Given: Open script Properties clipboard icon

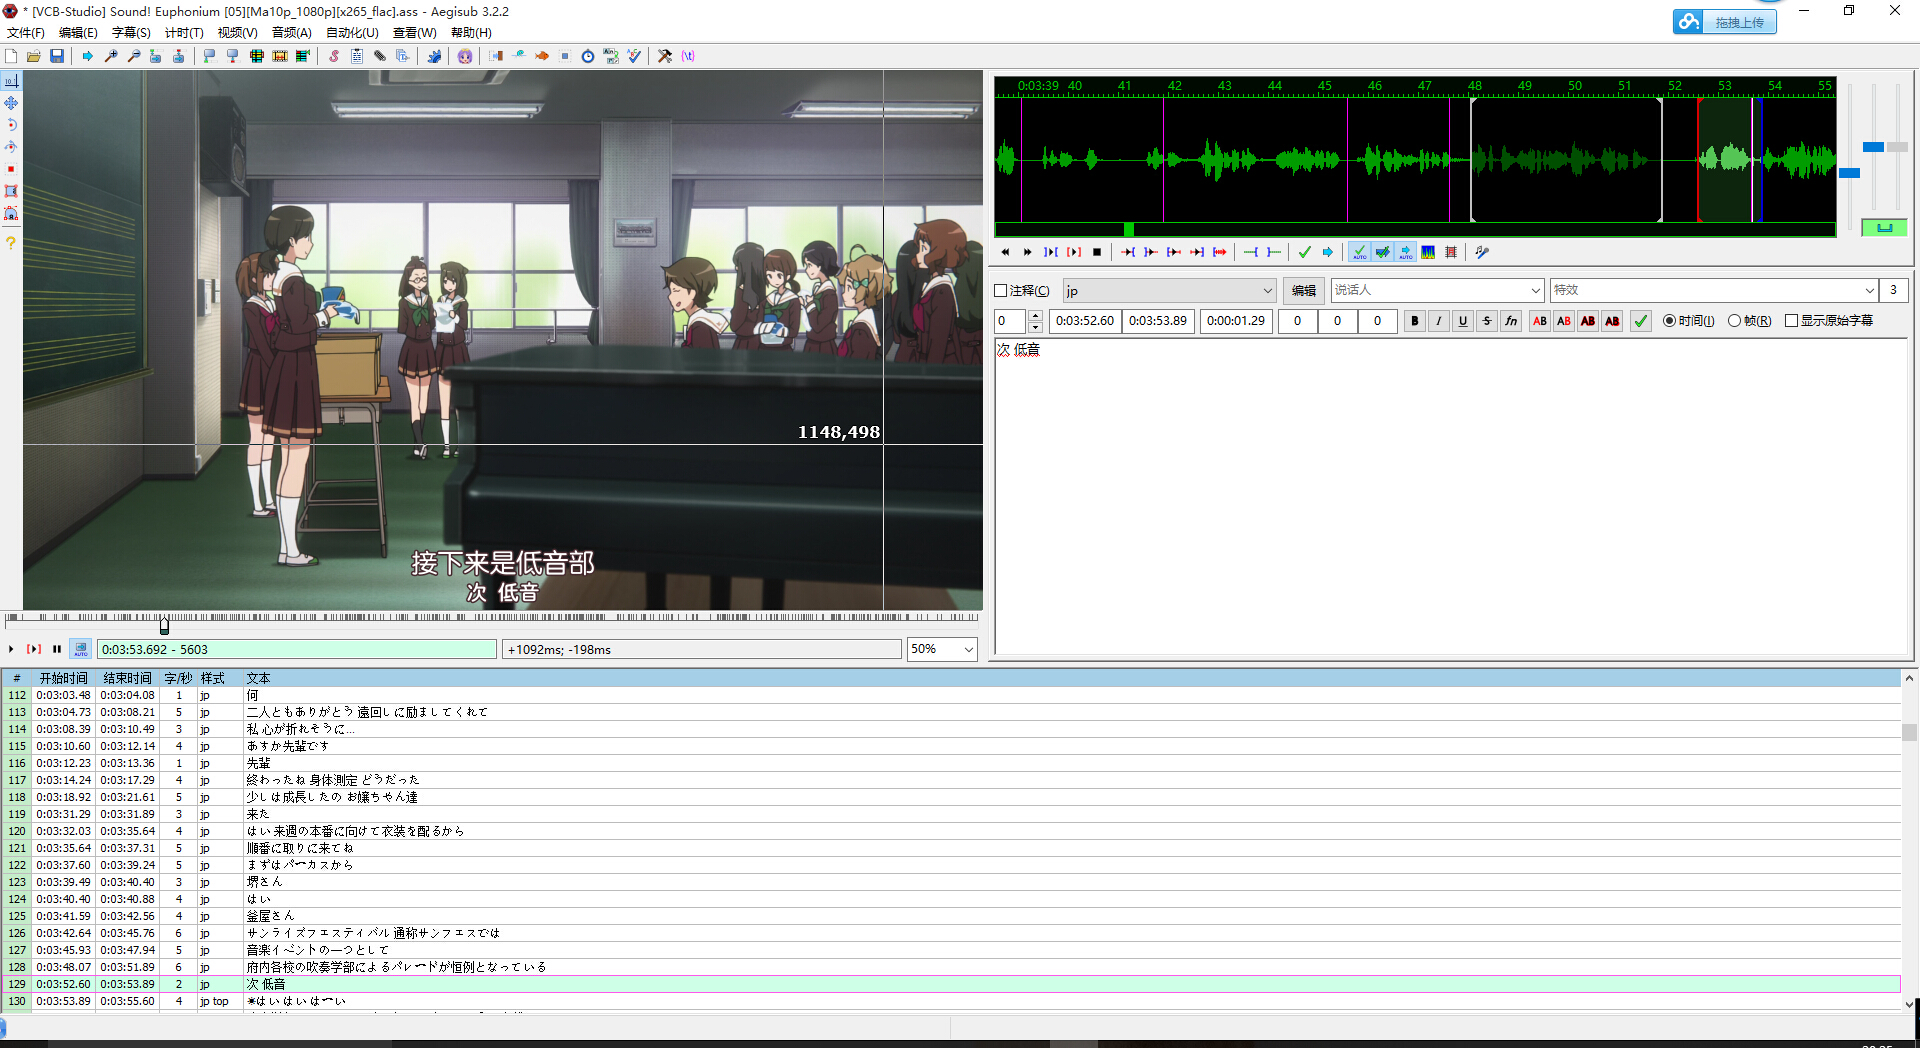Looking at the screenshot, I should tap(357, 56).
